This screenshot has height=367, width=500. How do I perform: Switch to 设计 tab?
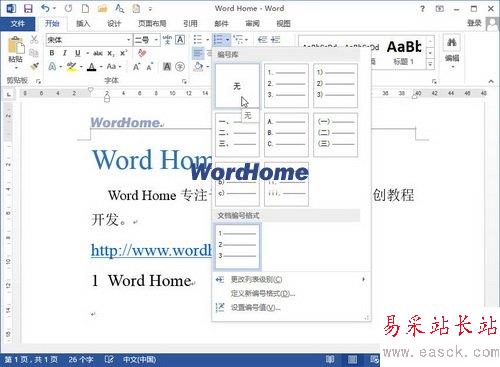click(x=114, y=23)
